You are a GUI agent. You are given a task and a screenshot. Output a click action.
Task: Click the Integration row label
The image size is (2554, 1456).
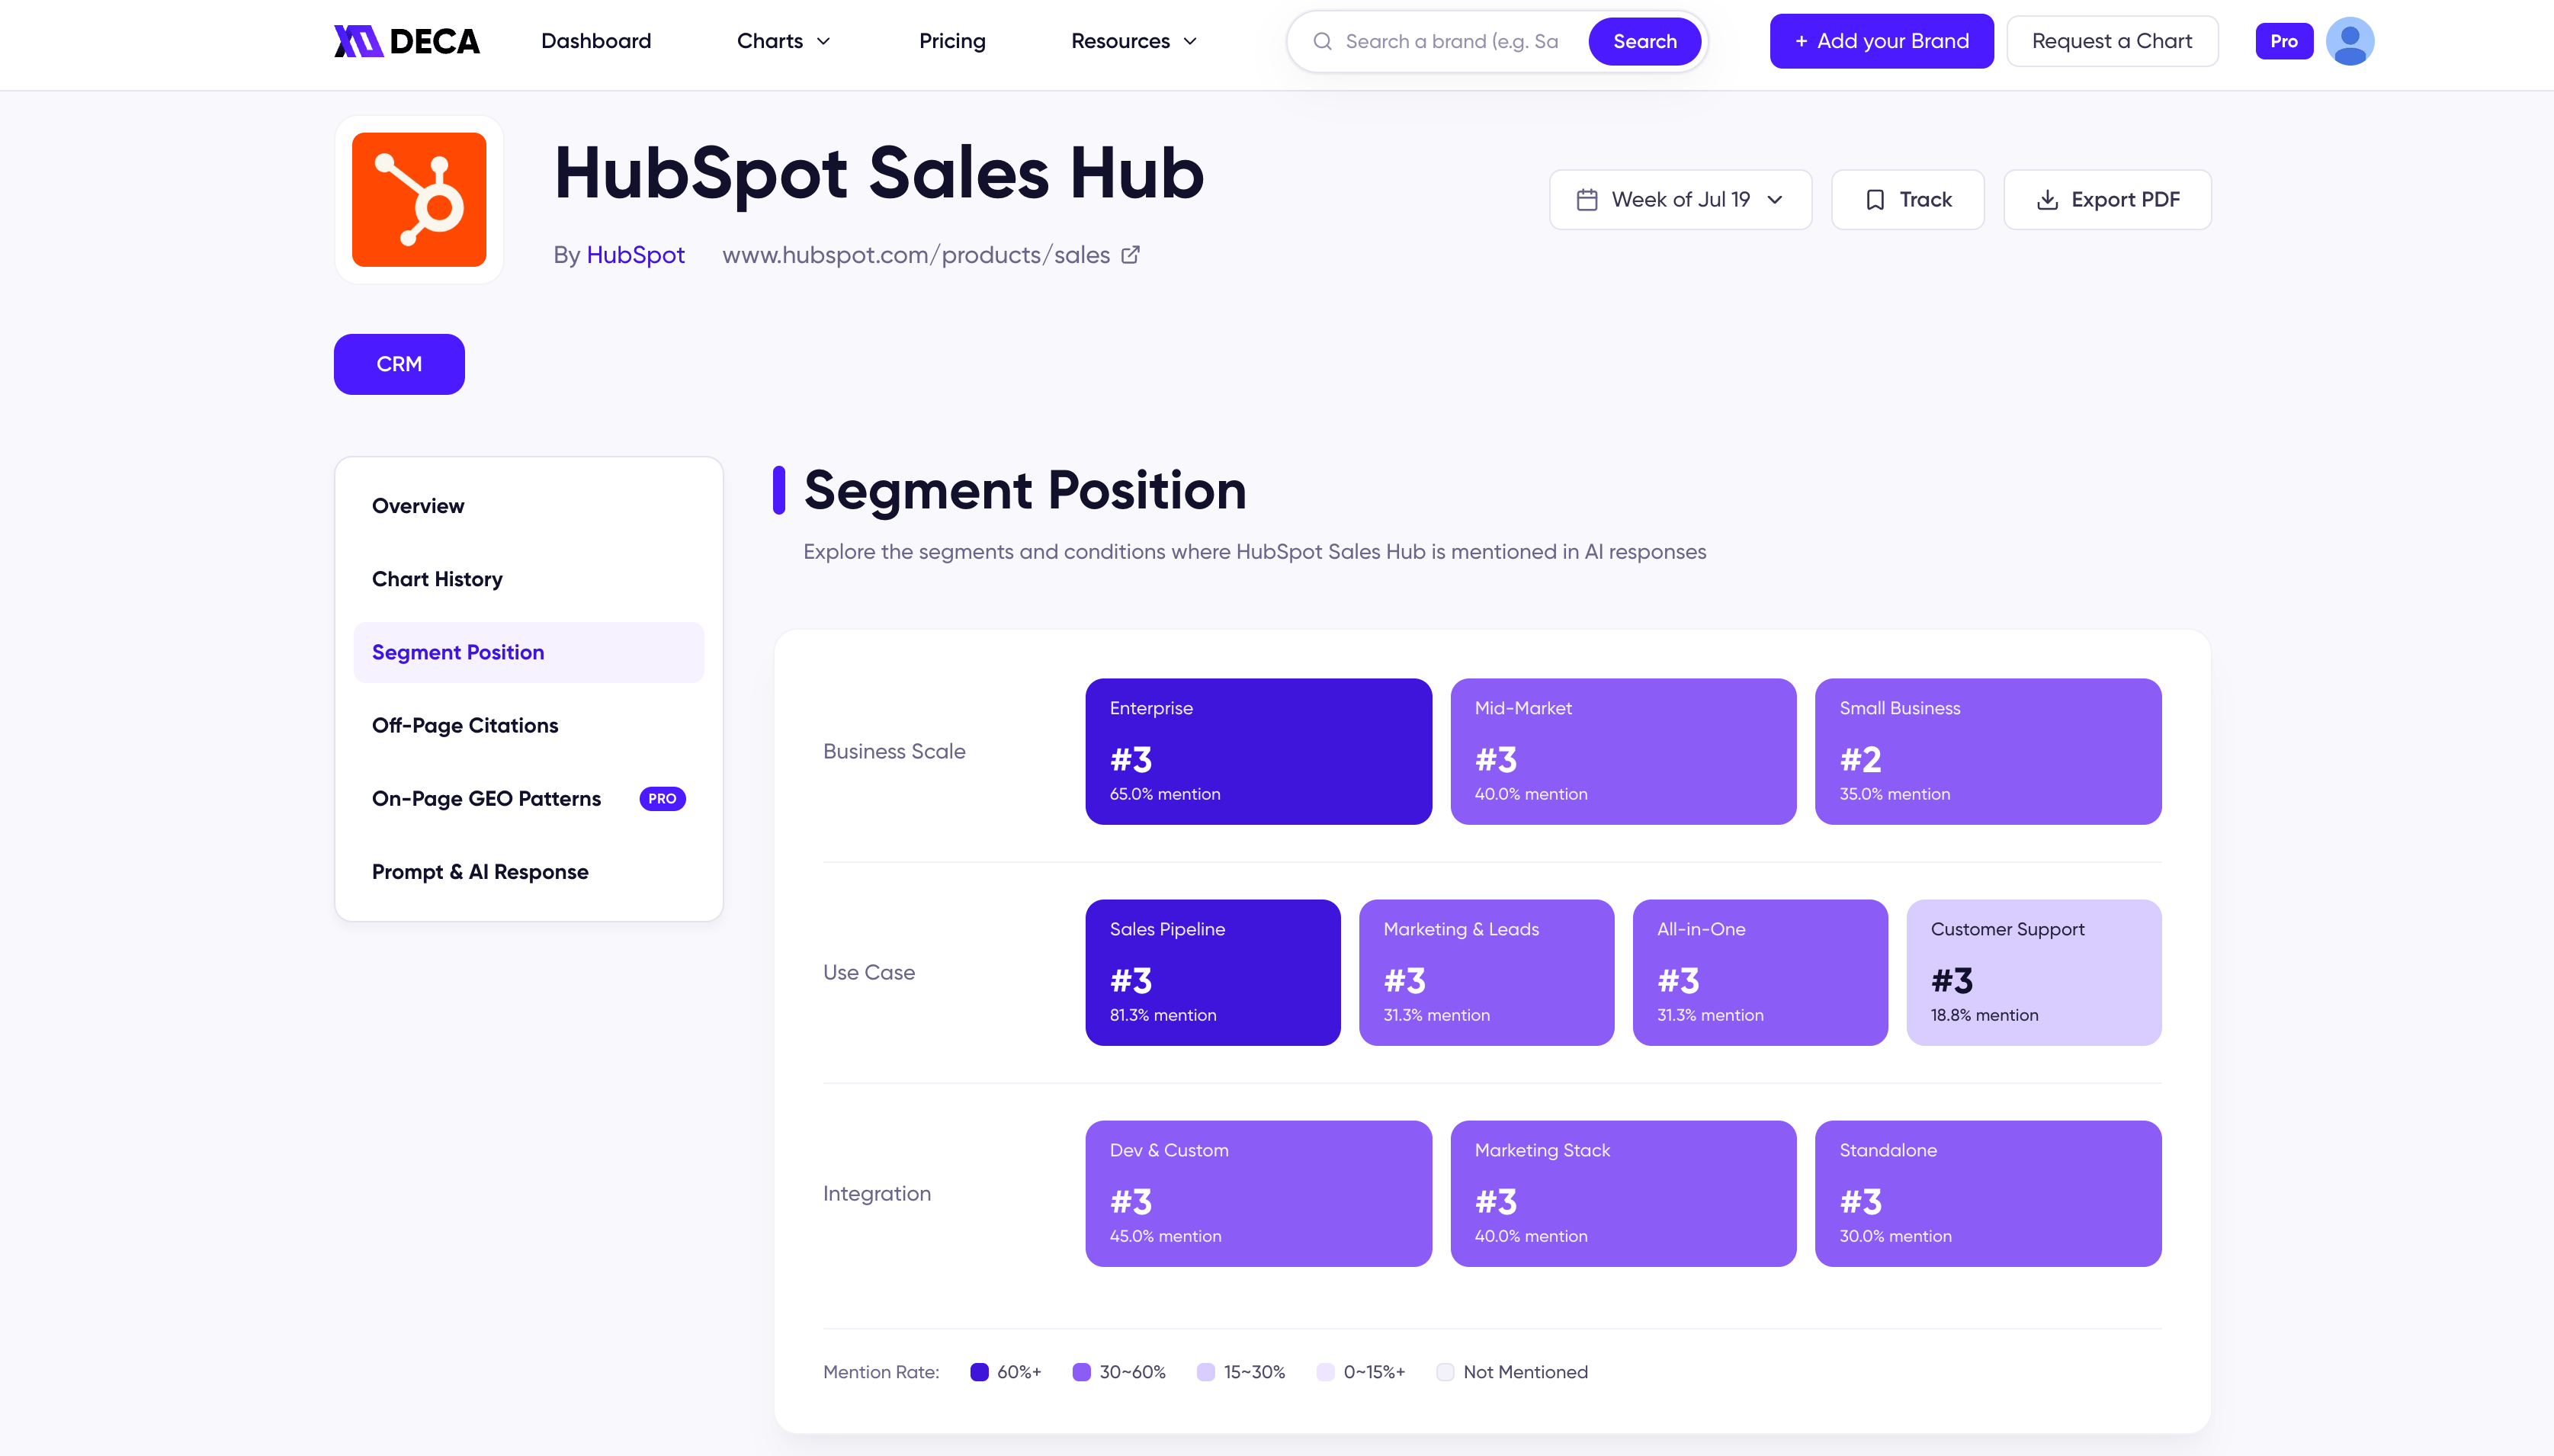877,1194
